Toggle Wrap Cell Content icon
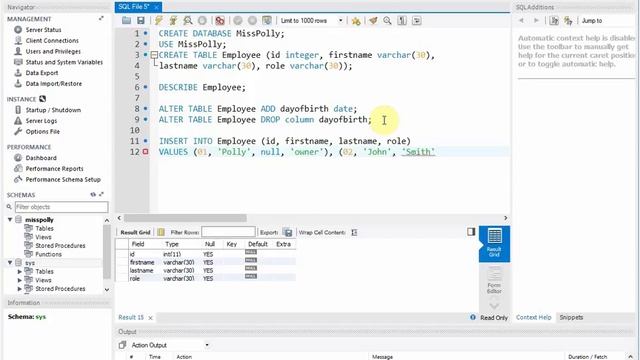640x360 pixels. tap(354, 232)
